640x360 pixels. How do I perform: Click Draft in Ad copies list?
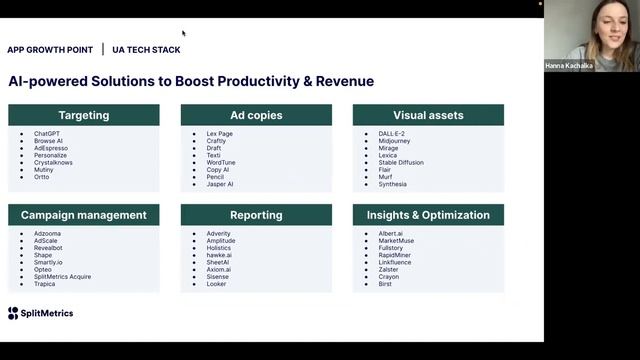[x=213, y=148]
